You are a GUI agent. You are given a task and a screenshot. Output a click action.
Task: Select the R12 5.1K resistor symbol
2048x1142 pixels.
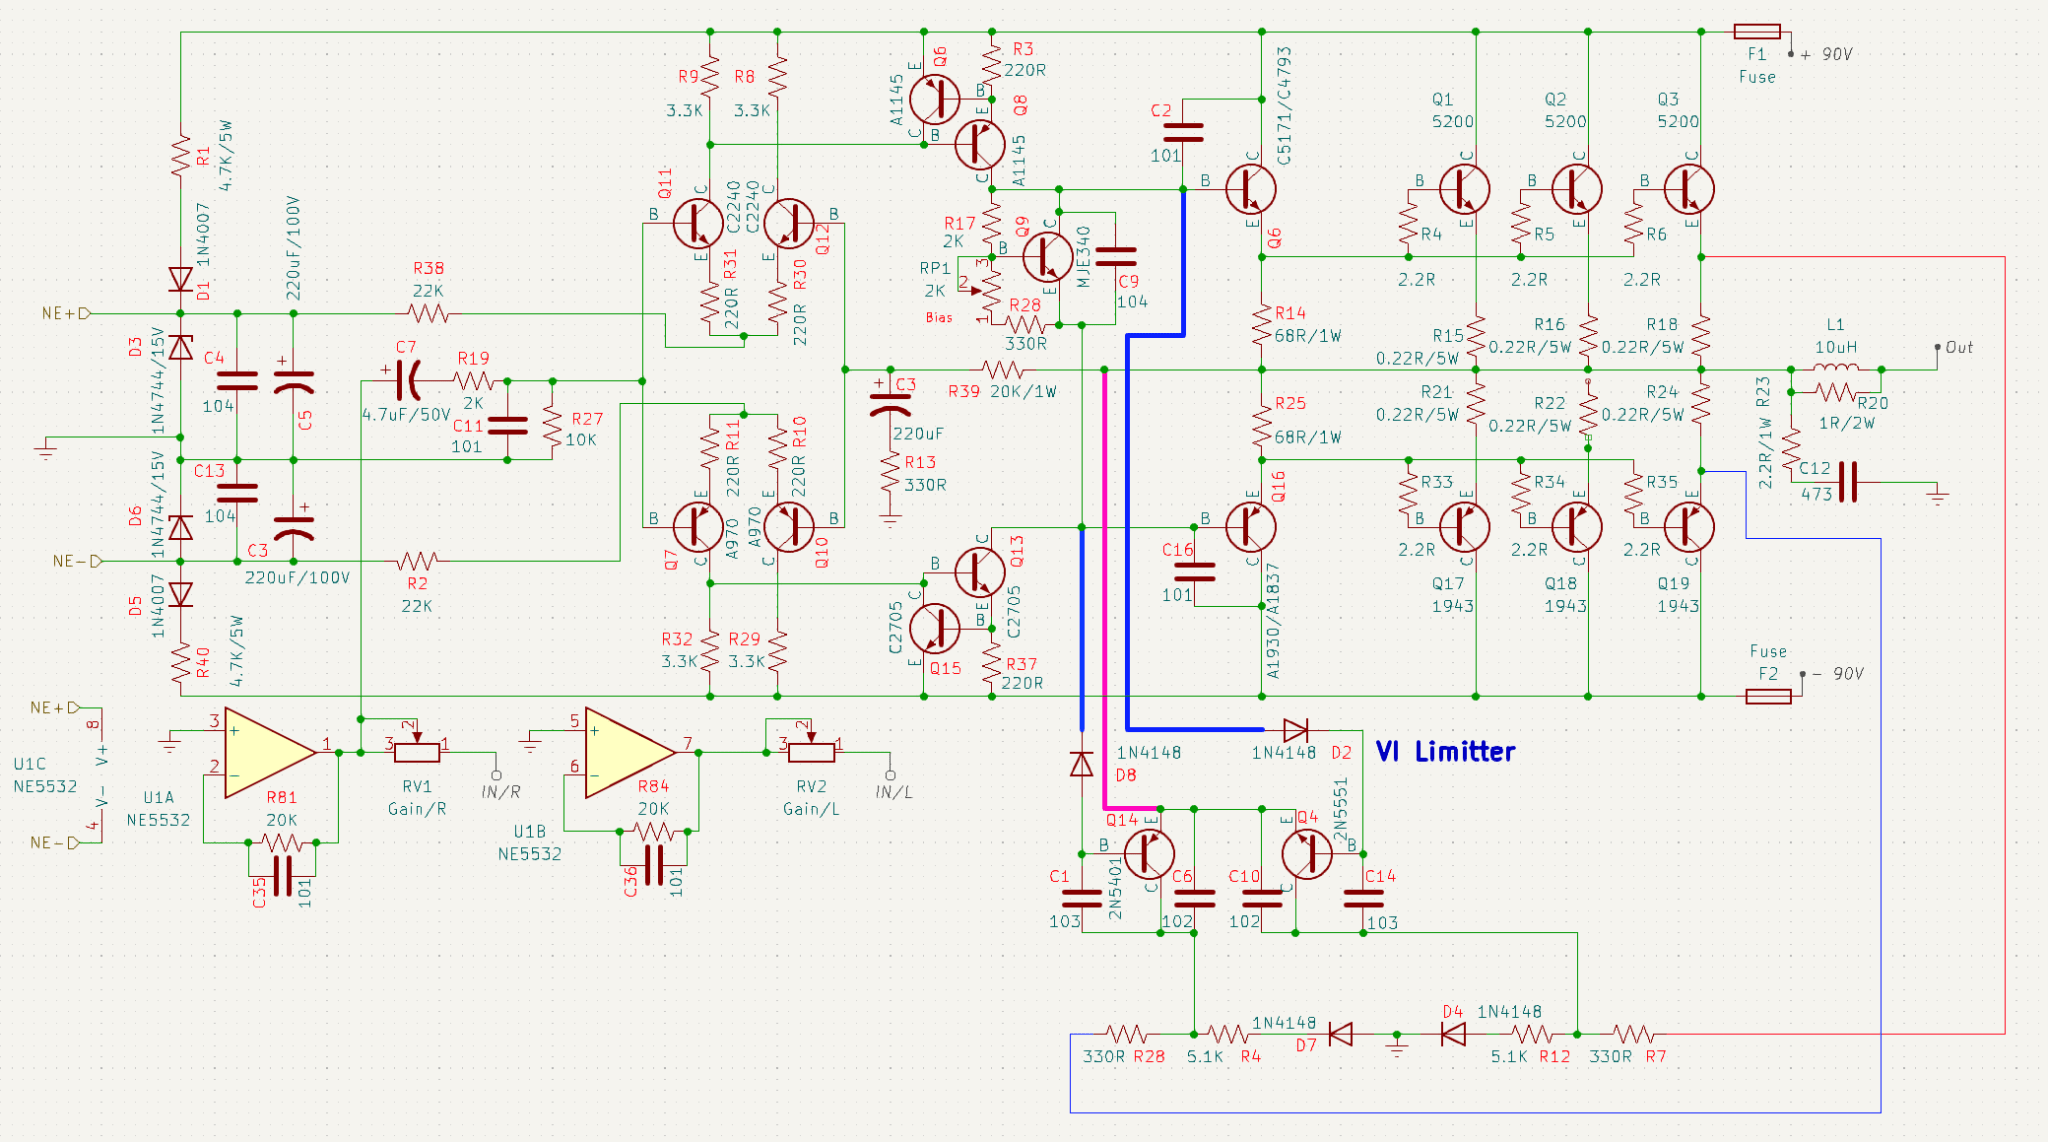point(1532,1034)
